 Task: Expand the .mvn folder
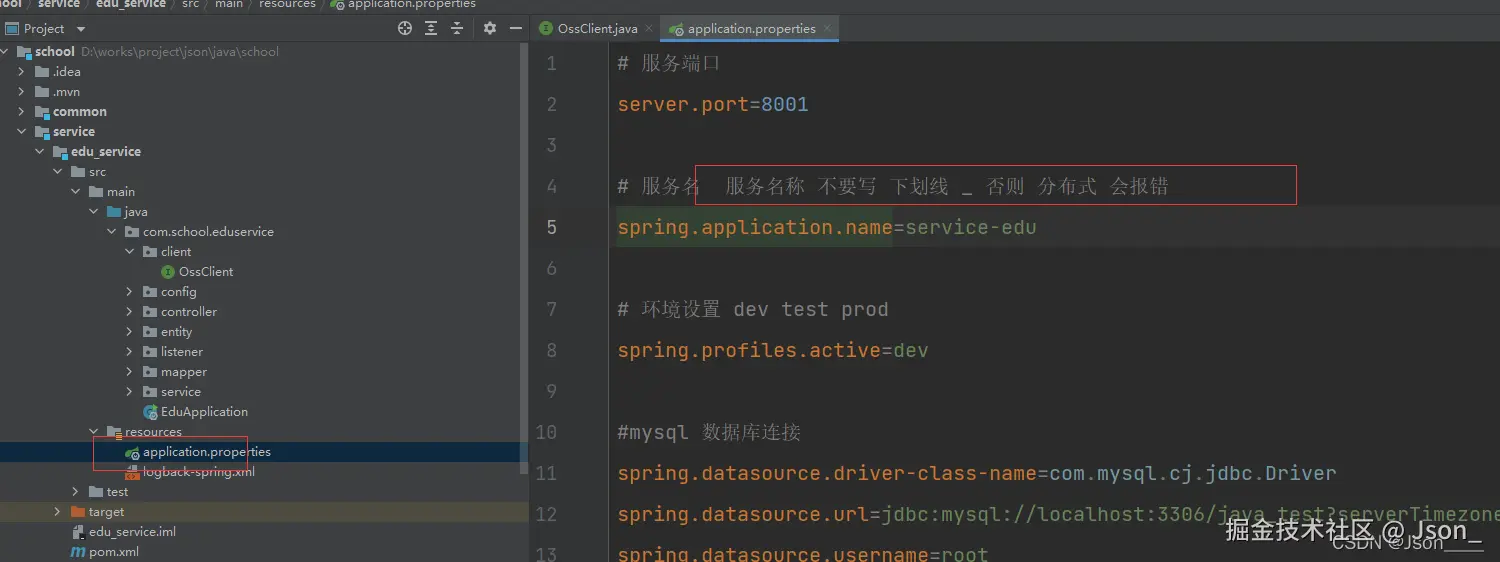click(22, 92)
